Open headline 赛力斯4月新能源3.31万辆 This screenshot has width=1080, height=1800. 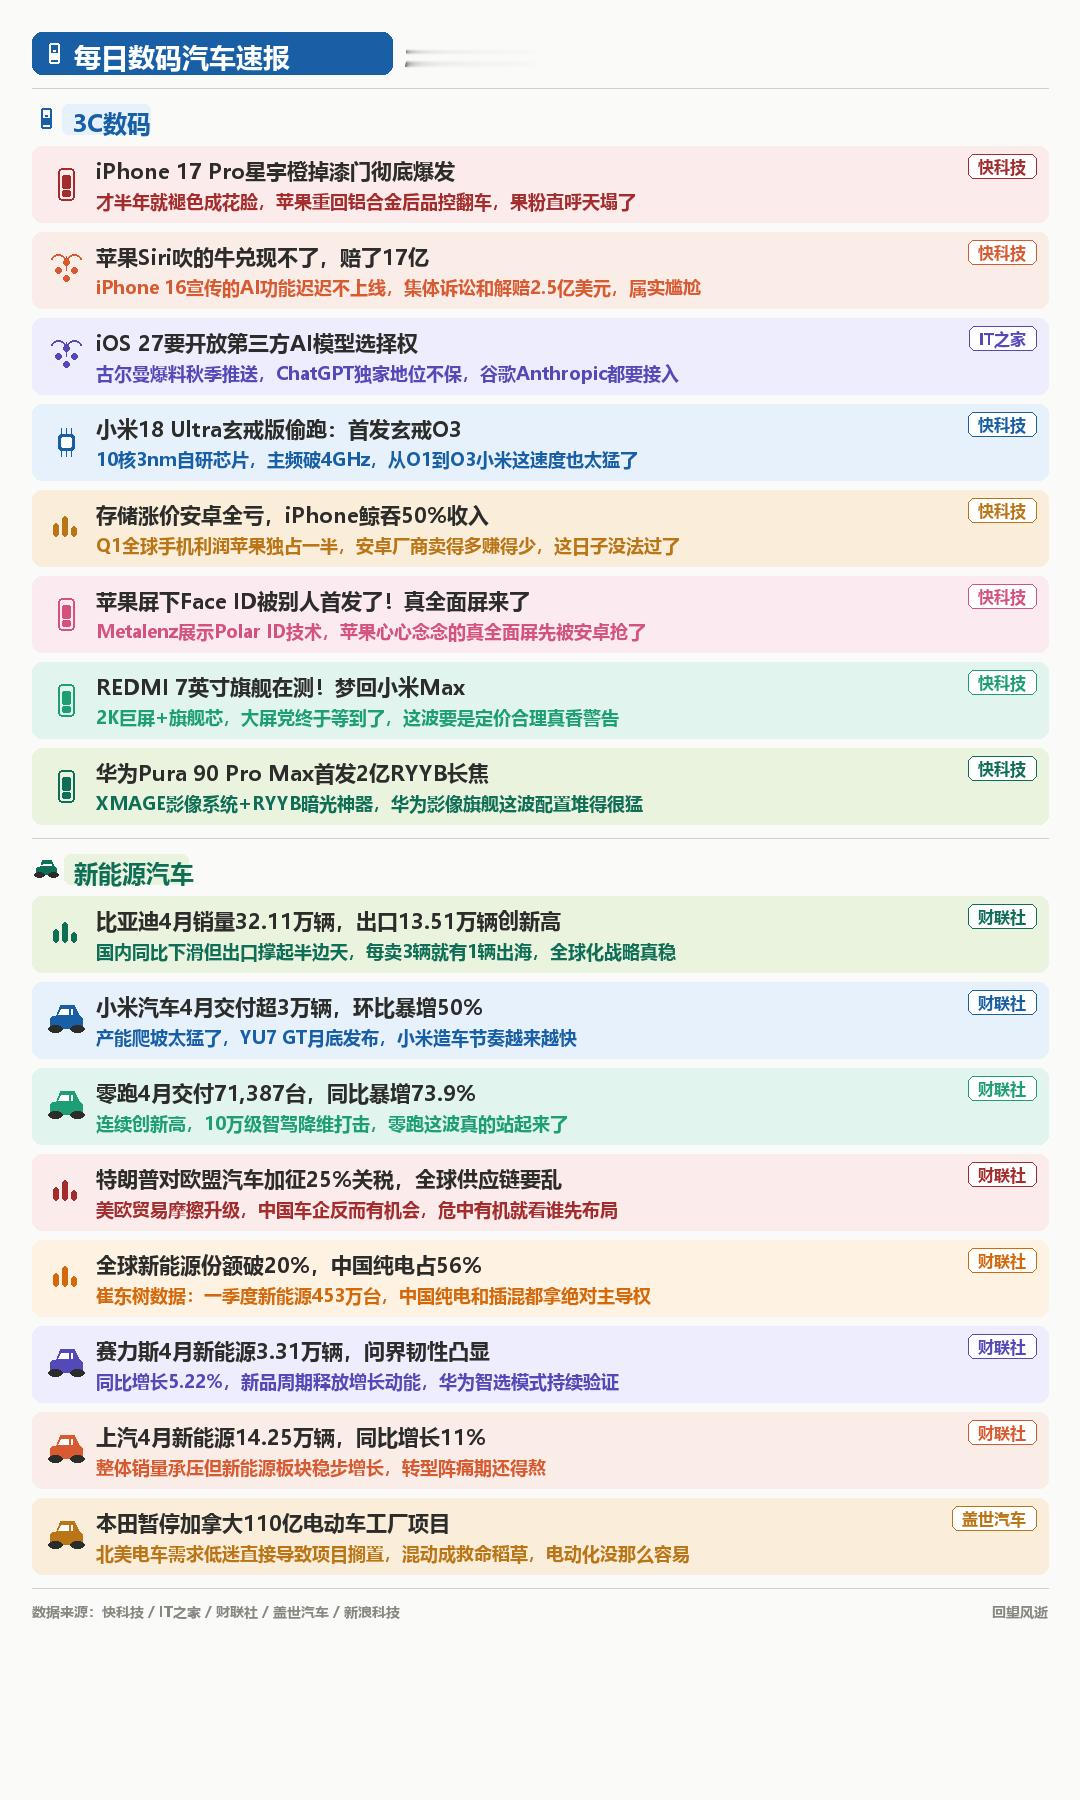click(x=293, y=1351)
